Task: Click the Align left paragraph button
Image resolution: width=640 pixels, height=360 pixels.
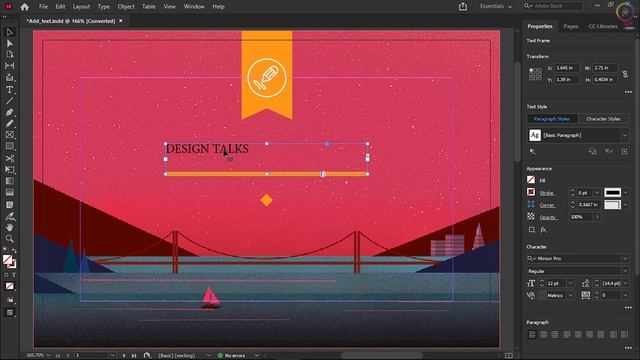Action: coord(532,335)
